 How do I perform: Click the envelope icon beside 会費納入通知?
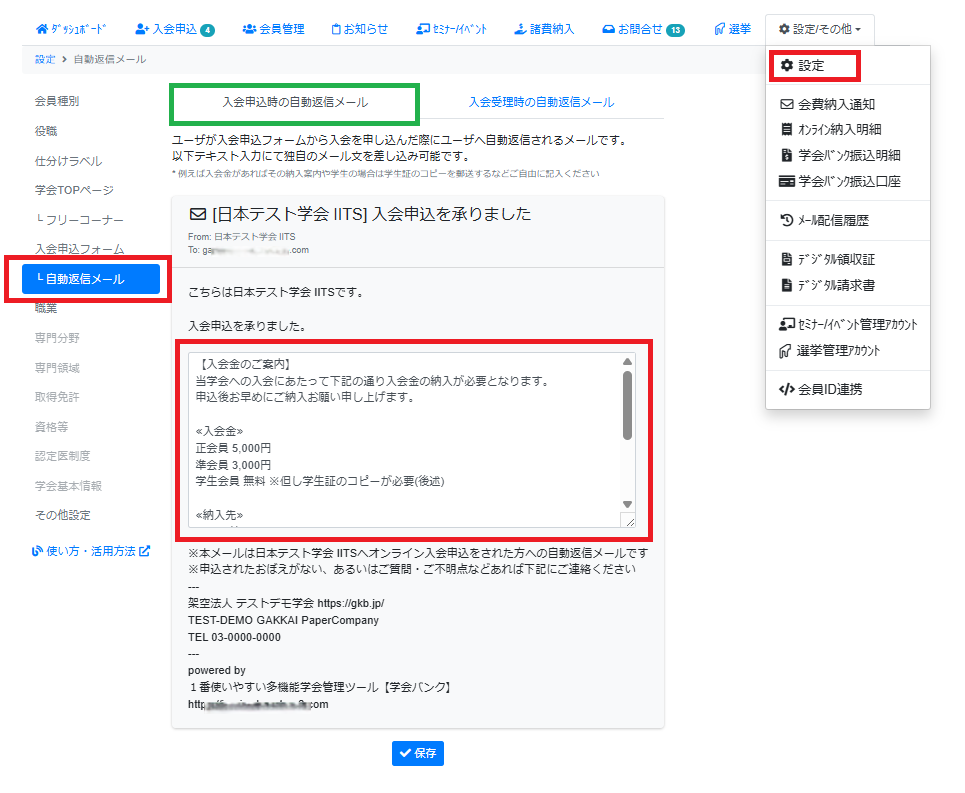pyautogui.click(x=786, y=104)
